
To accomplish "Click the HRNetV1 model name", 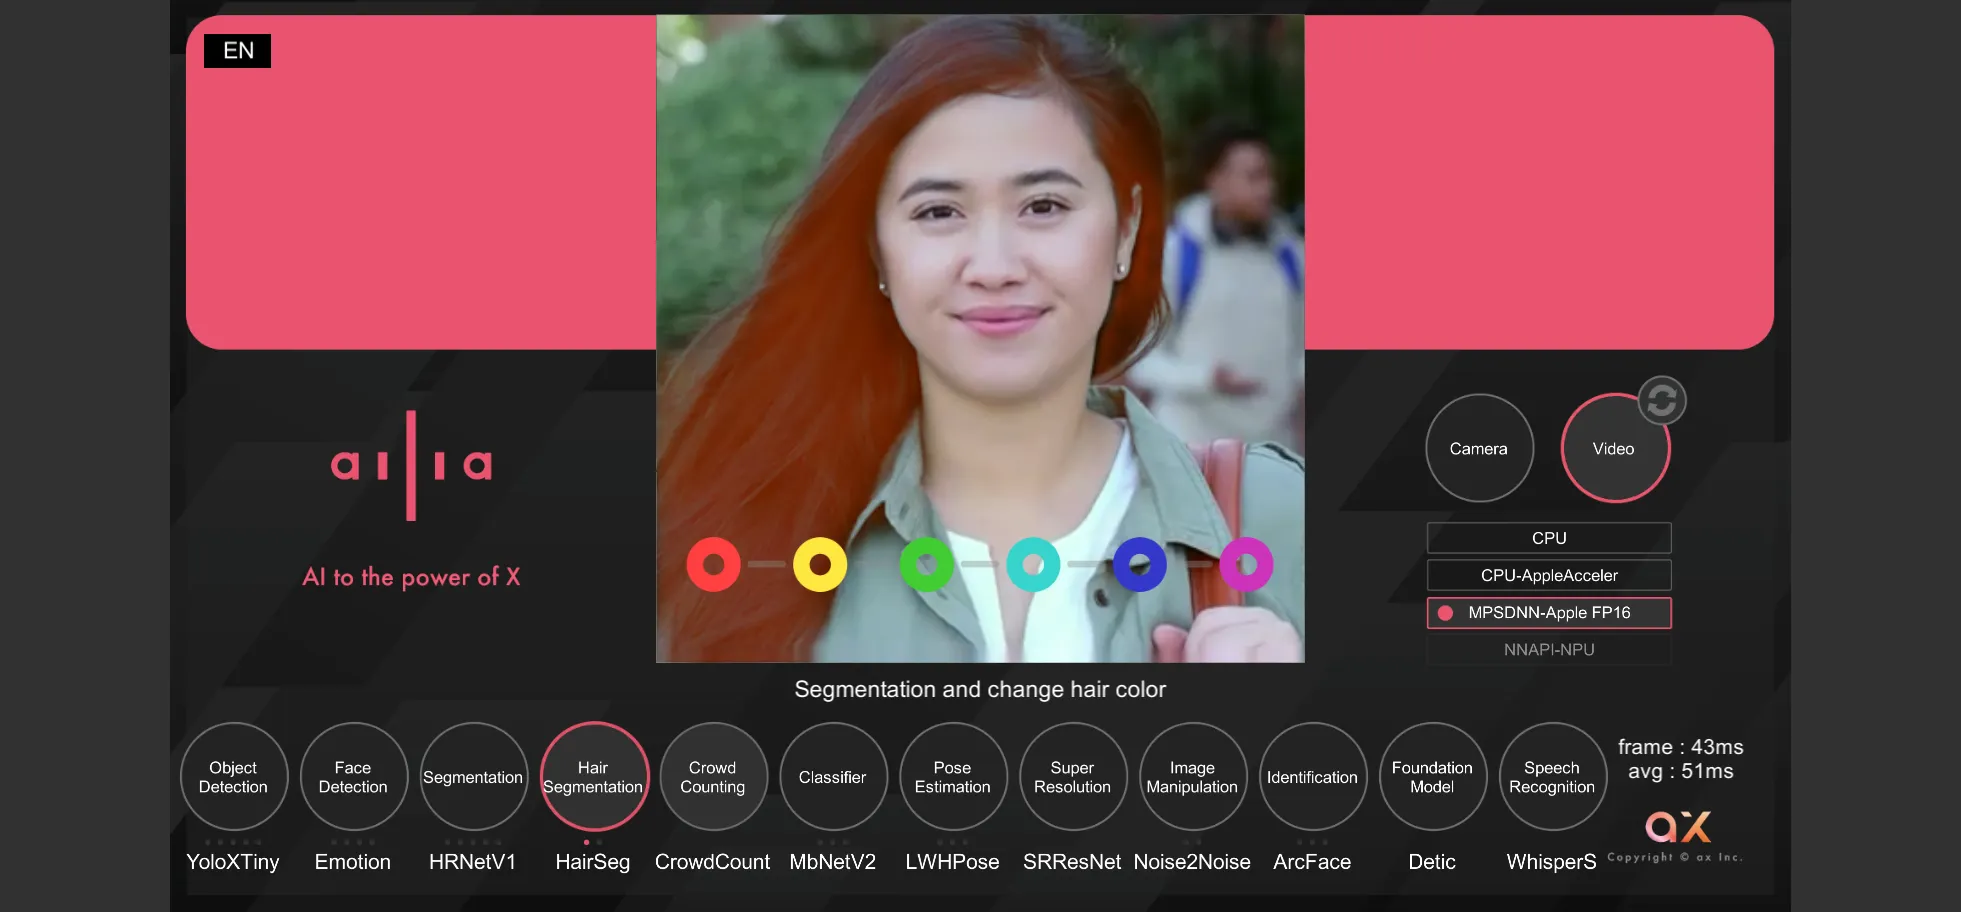I will point(473,862).
